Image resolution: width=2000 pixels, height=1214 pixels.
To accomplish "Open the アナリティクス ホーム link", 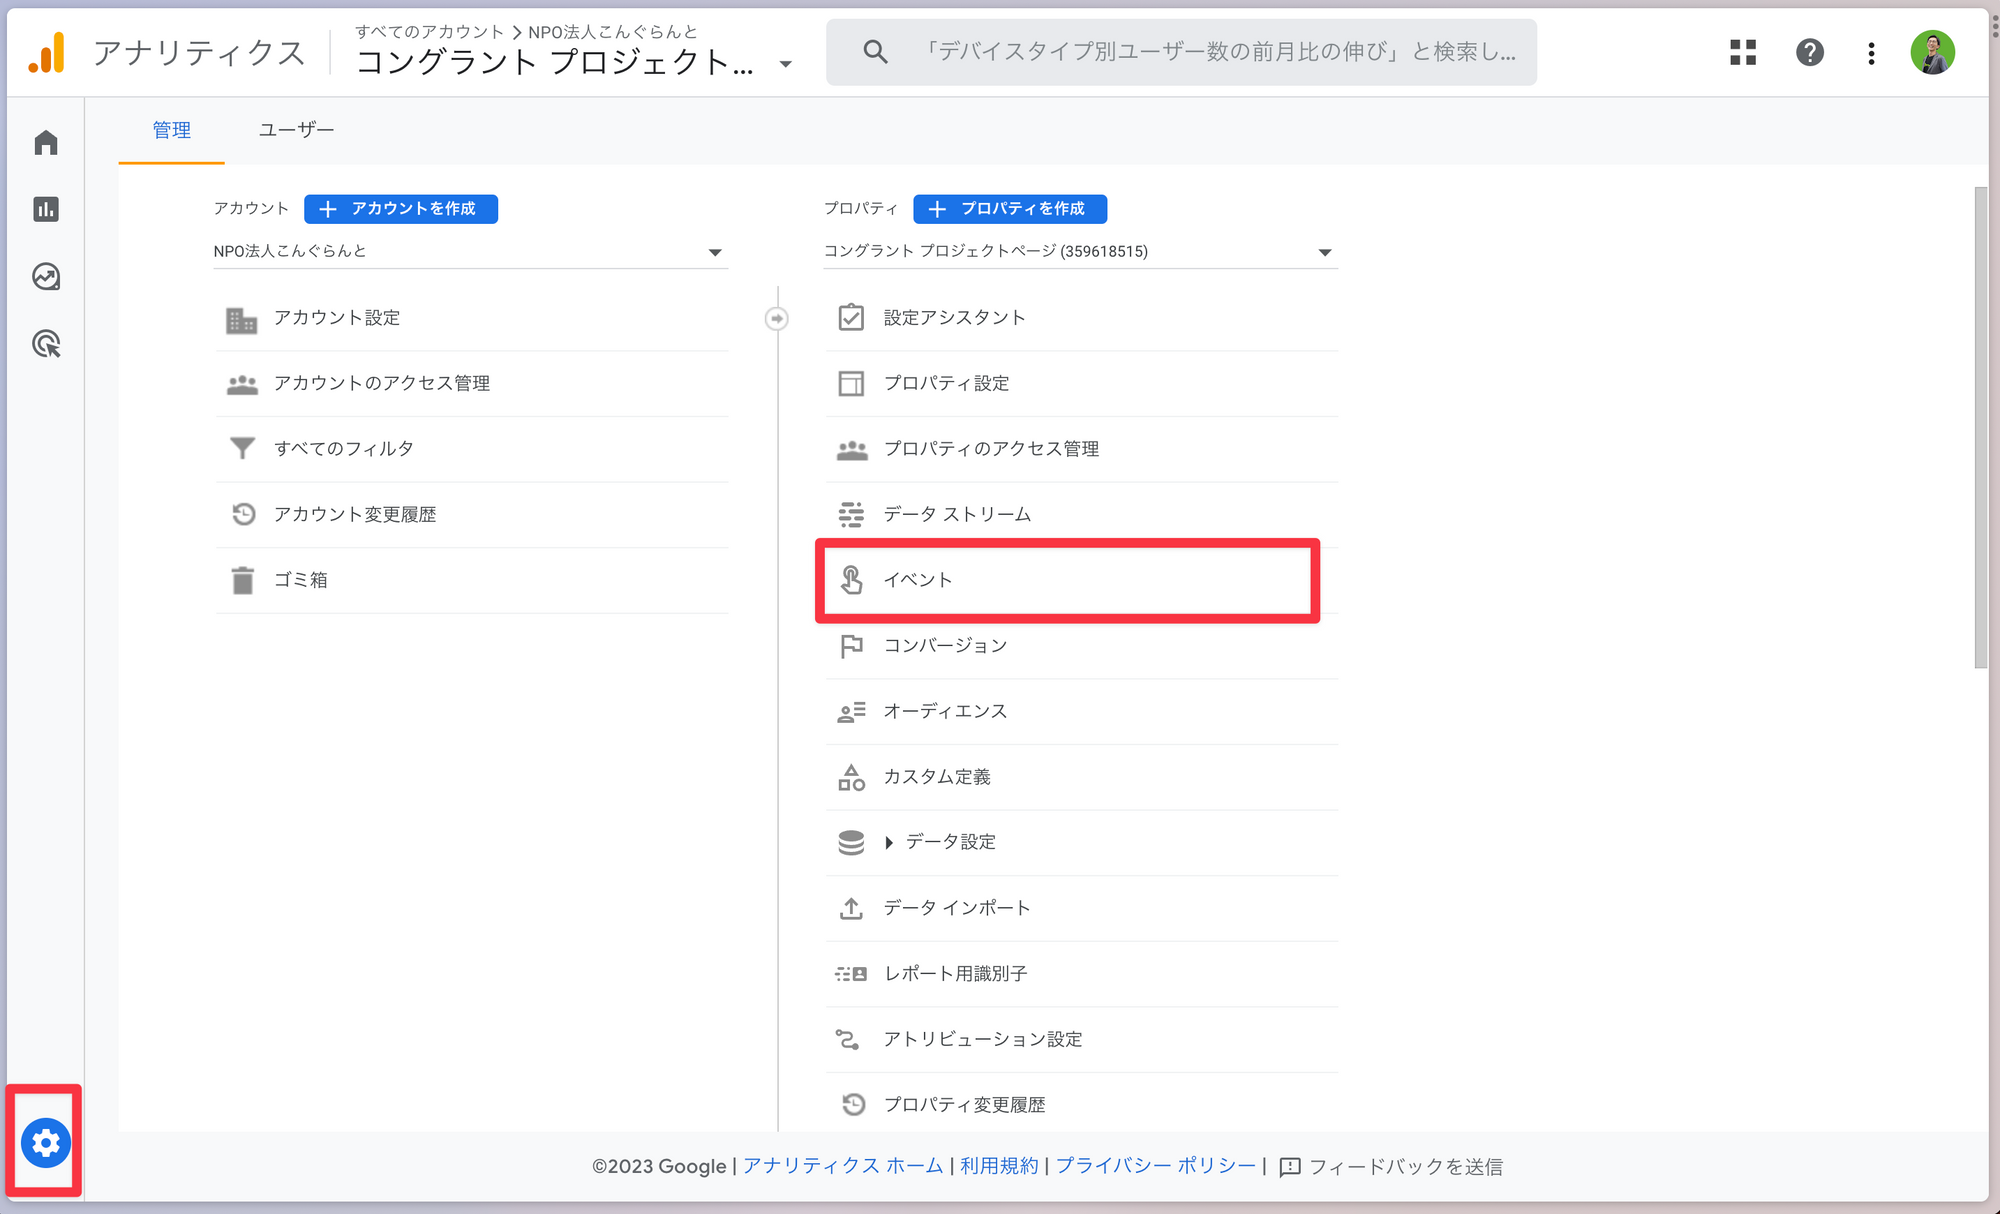I will (843, 1166).
